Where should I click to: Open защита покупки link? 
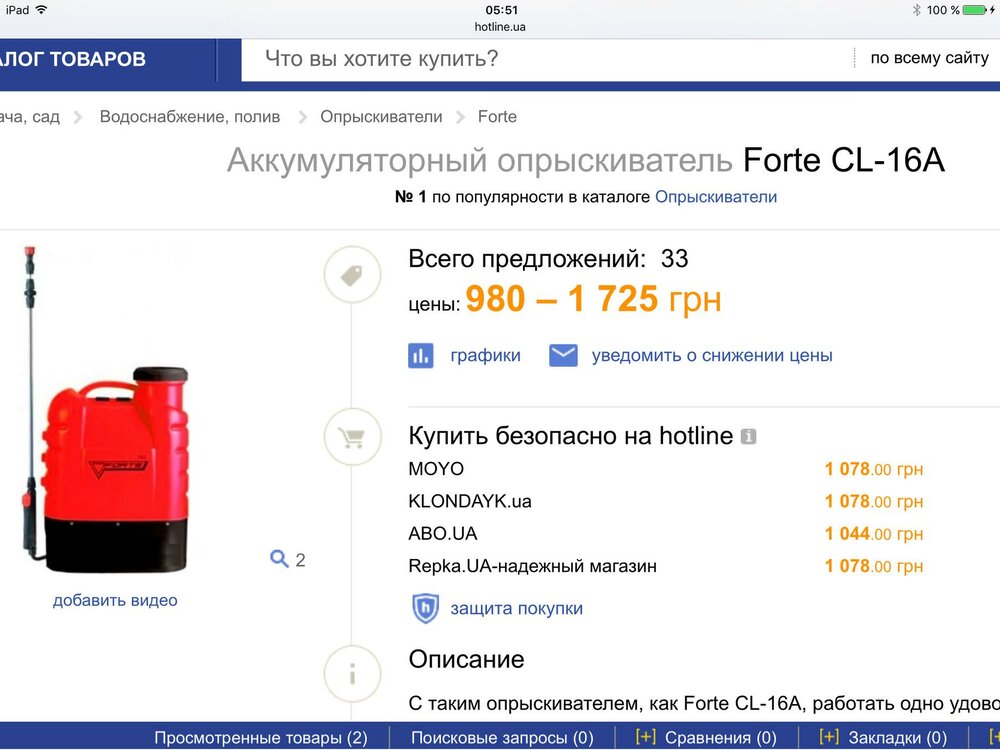pyautogui.click(x=517, y=608)
